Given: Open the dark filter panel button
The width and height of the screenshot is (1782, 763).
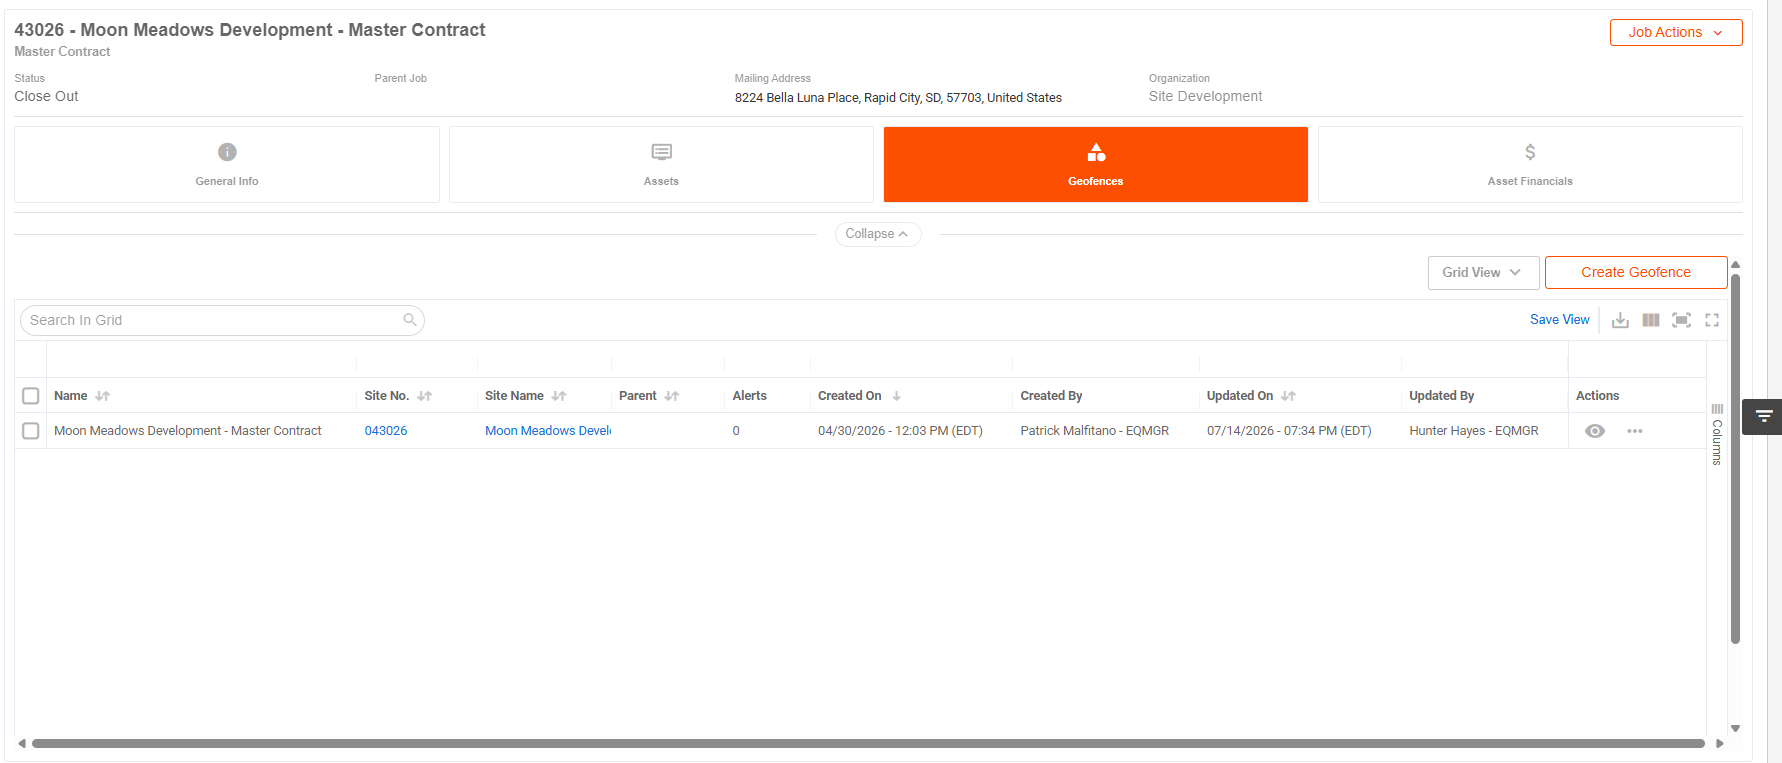Looking at the screenshot, I should click(1763, 416).
